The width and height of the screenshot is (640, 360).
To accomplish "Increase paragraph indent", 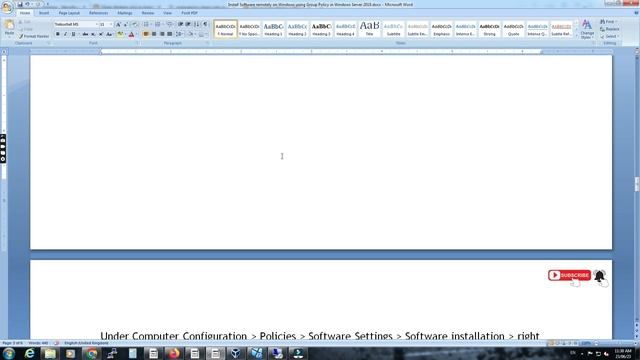I will [188, 24].
